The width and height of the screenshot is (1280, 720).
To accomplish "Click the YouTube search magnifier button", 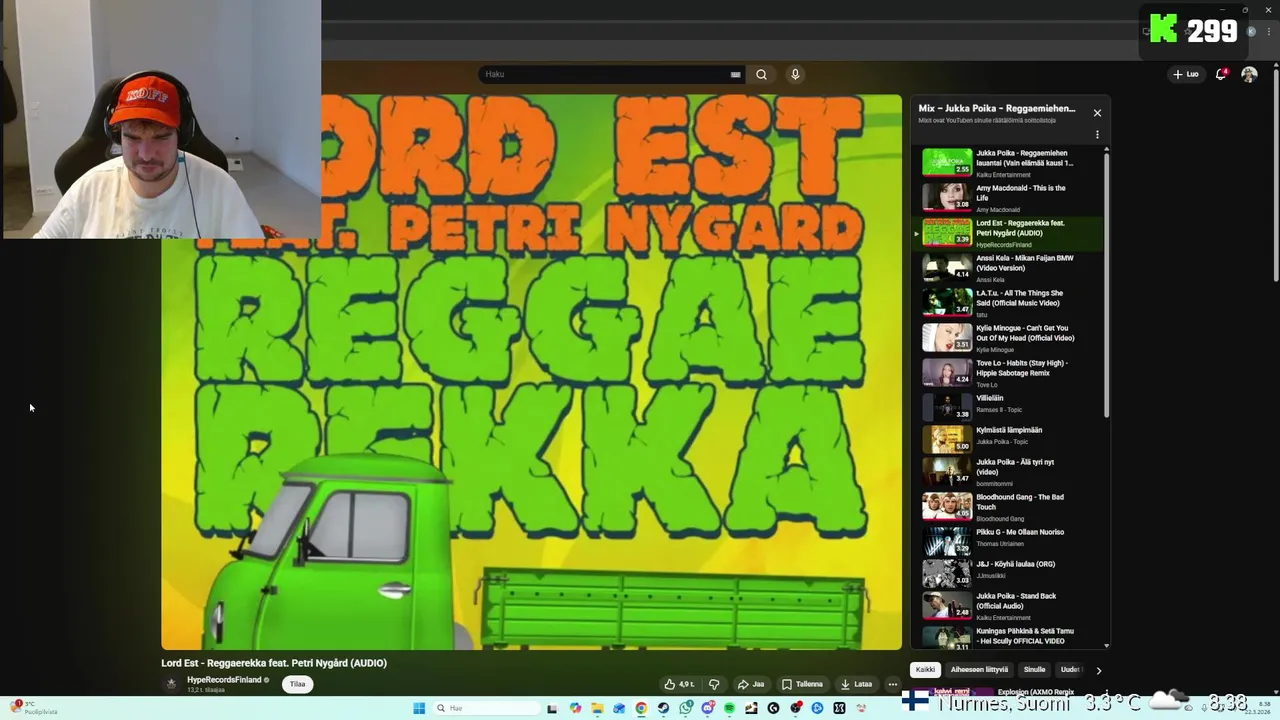I will (x=761, y=74).
